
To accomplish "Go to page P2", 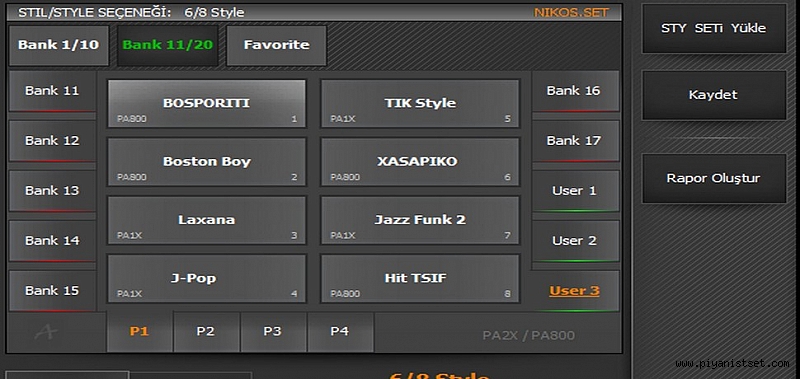I will pos(206,332).
